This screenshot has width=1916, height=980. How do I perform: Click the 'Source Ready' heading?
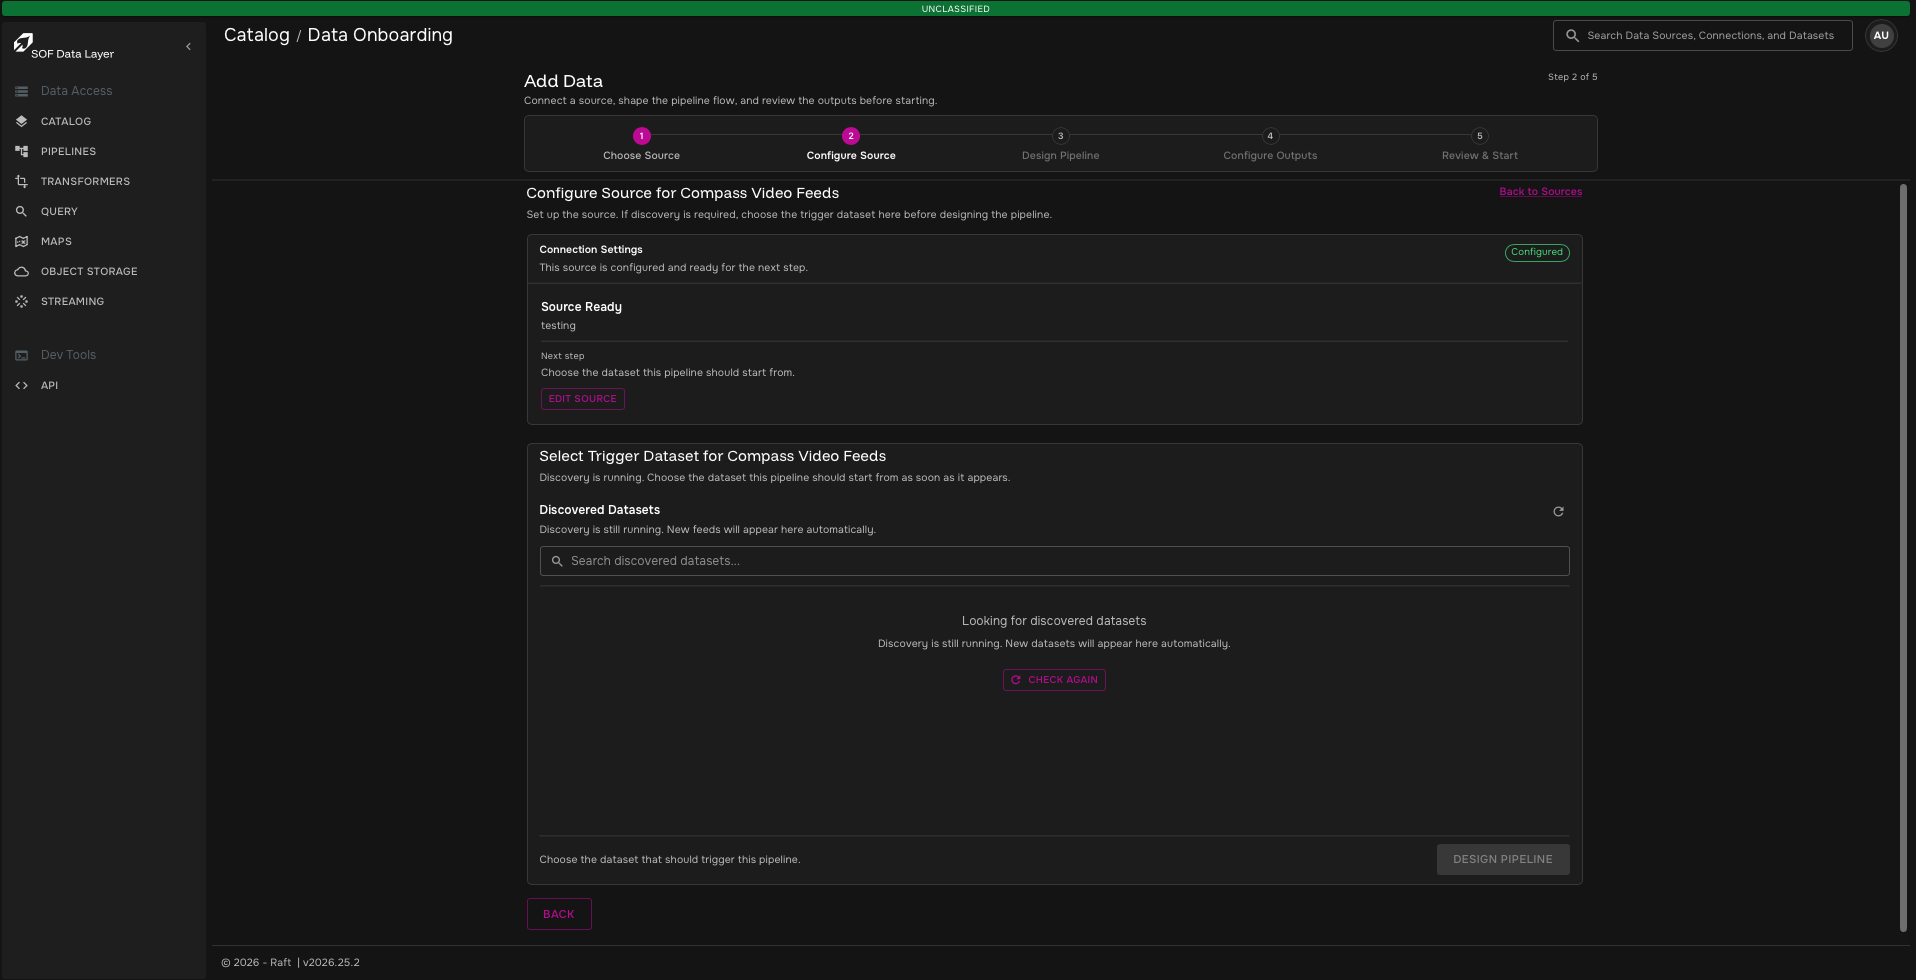click(581, 307)
